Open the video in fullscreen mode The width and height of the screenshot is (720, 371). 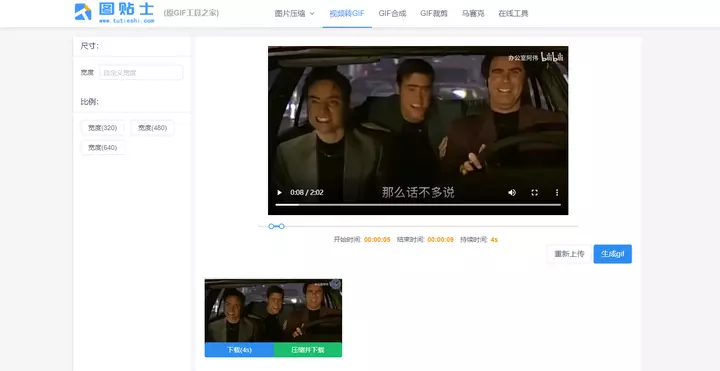coord(534,192)
